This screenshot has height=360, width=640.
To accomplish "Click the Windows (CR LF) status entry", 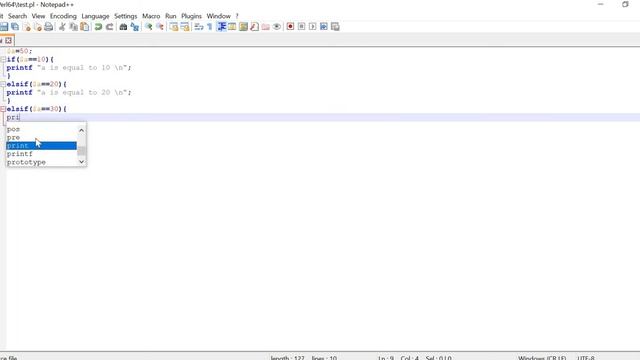I will [x=542, y=358].
